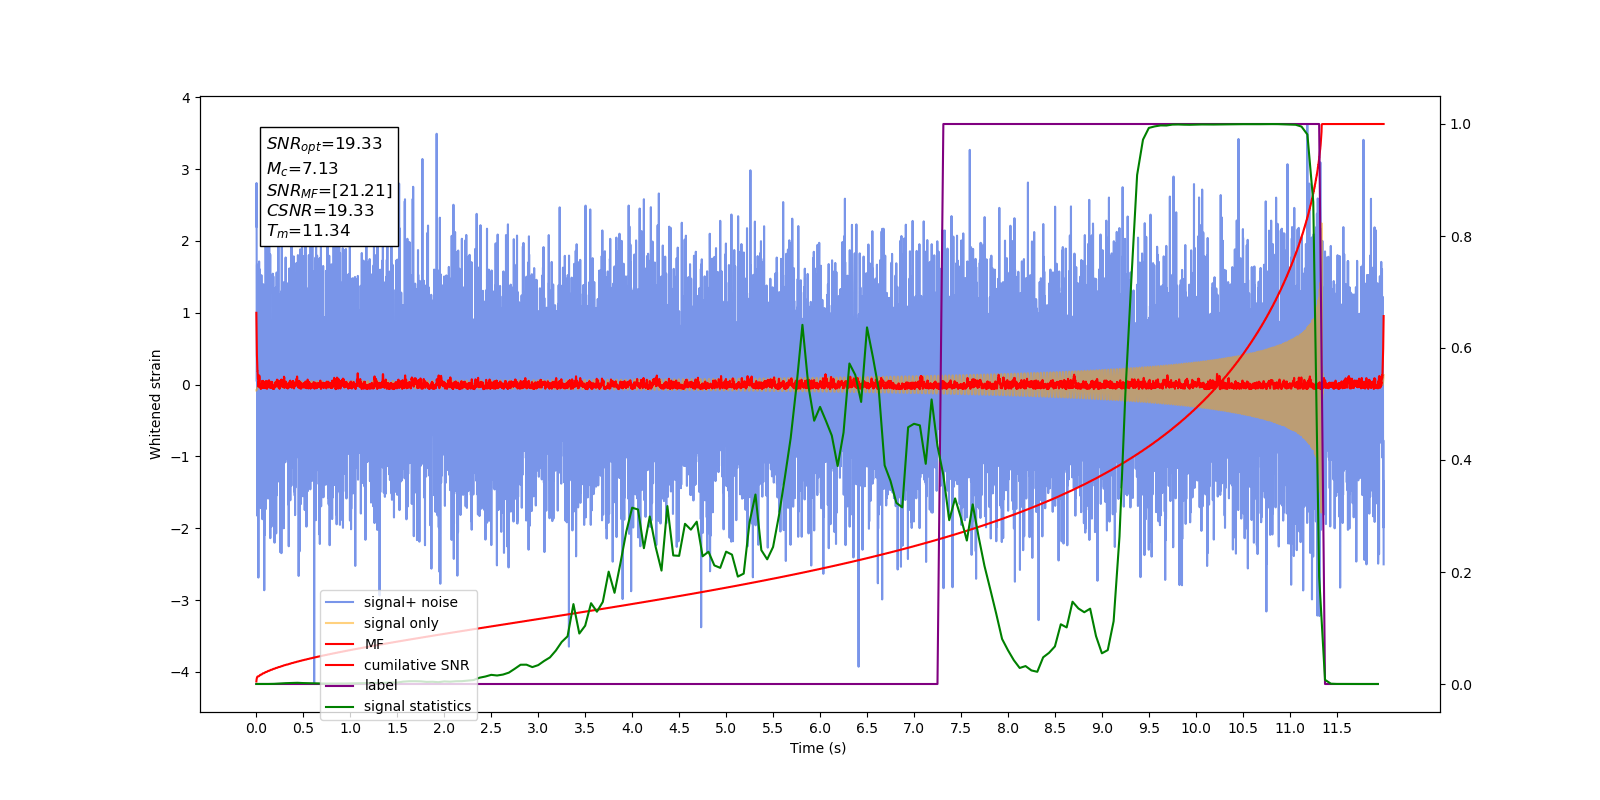Click the right y-axis tick label 0.6
1600x800 pixels.
pos(1461,348)
